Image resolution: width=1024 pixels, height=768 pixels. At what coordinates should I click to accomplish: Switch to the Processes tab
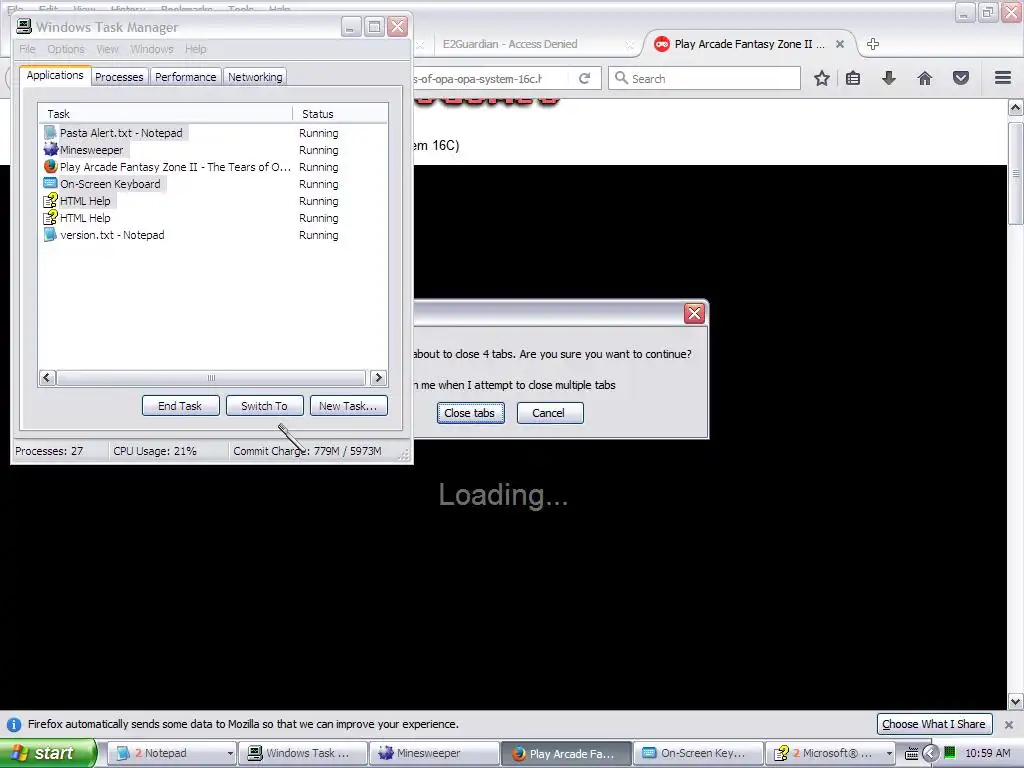click(119, 77)
